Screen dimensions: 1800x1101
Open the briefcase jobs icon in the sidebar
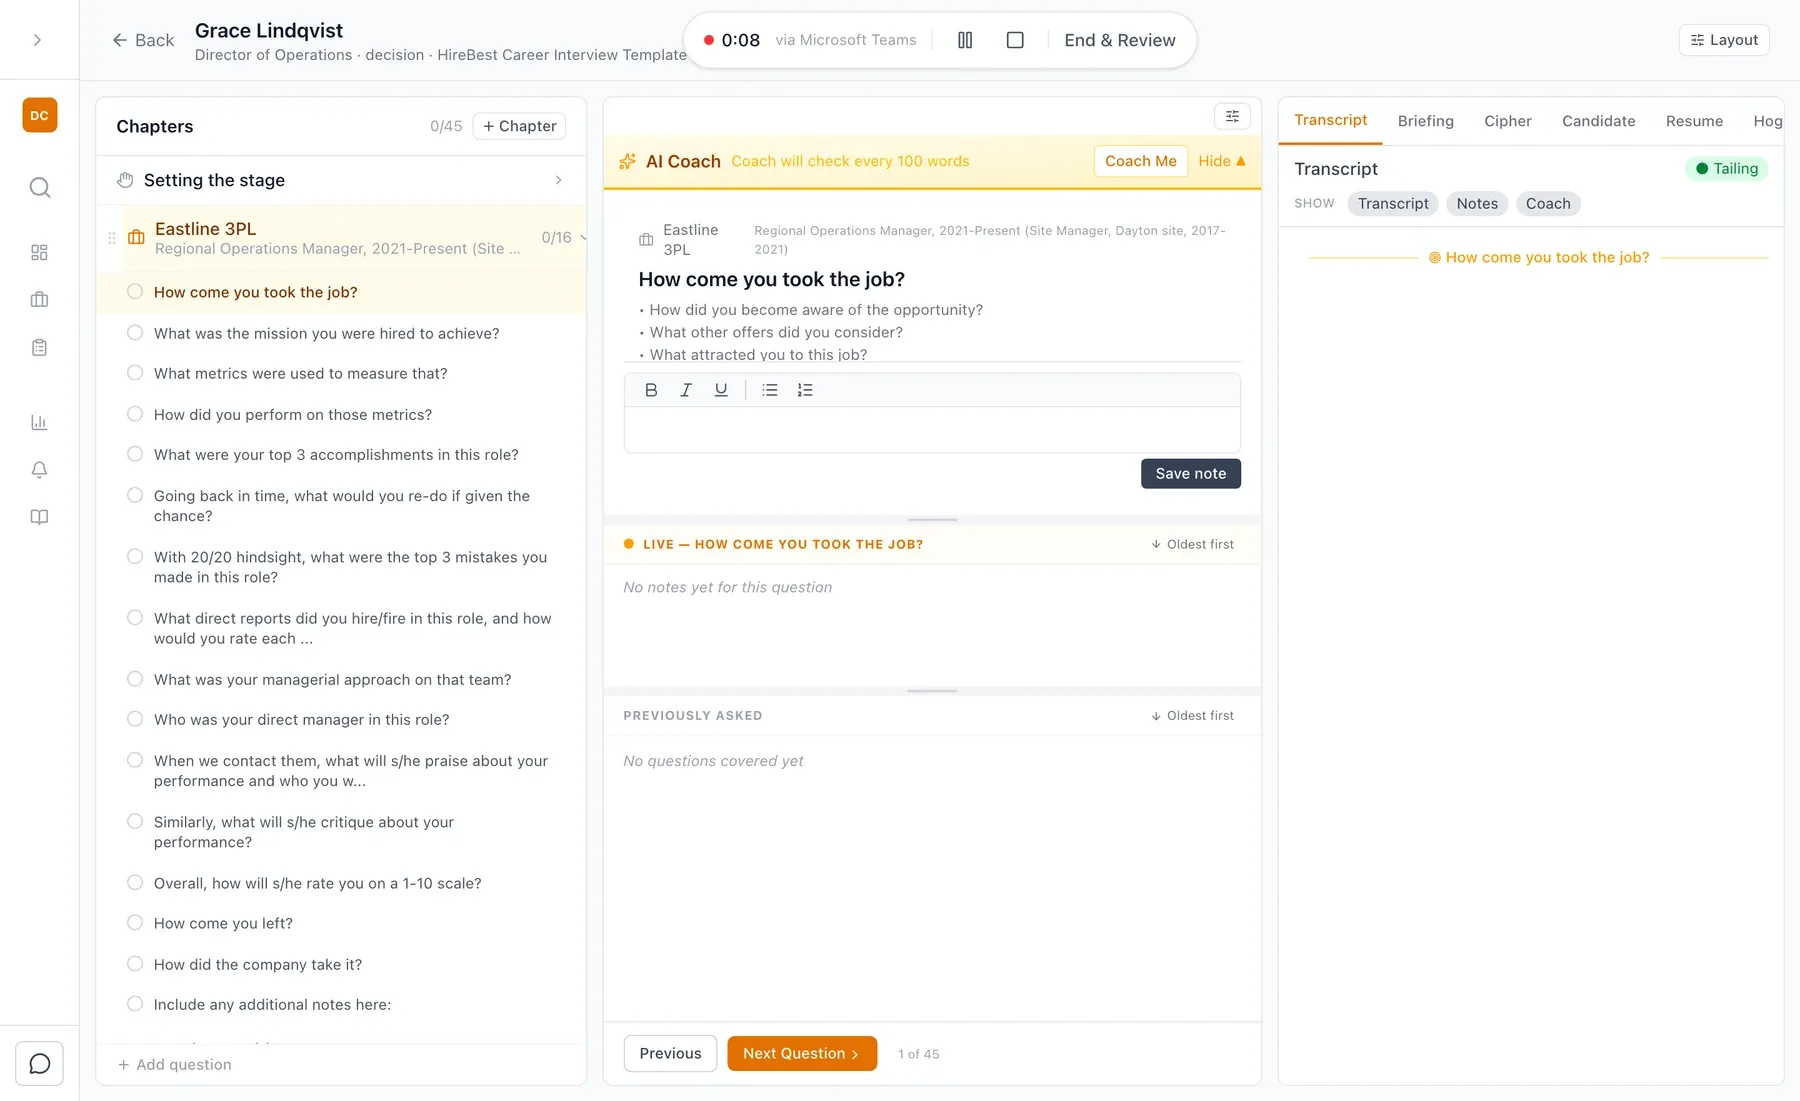39,299
